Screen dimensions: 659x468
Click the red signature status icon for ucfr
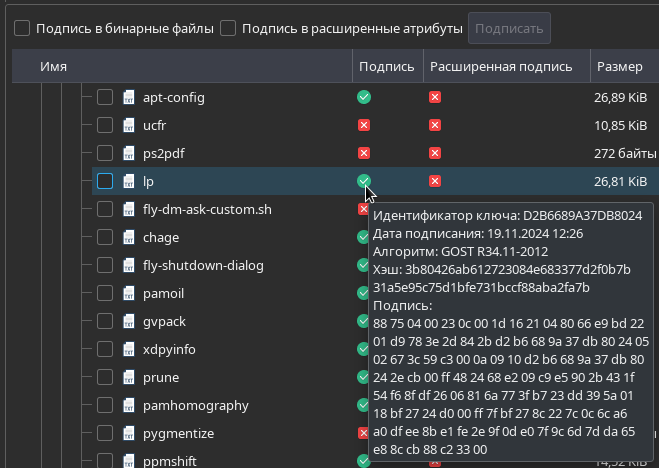[364, 125]
